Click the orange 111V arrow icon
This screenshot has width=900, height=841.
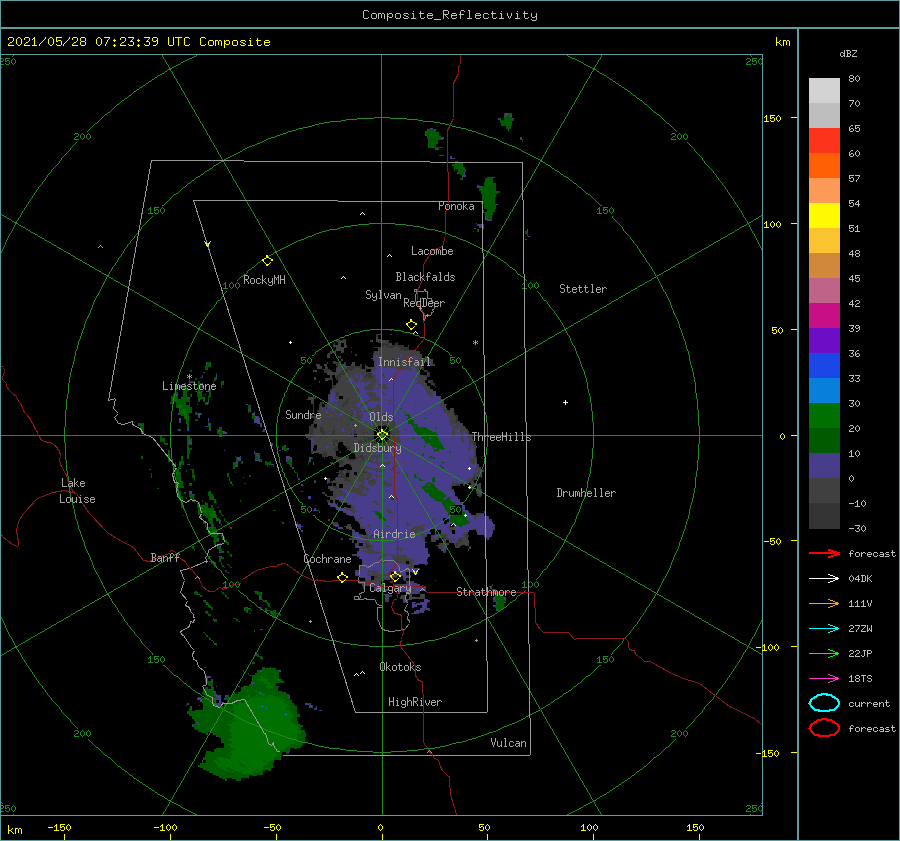click(824, 603)
